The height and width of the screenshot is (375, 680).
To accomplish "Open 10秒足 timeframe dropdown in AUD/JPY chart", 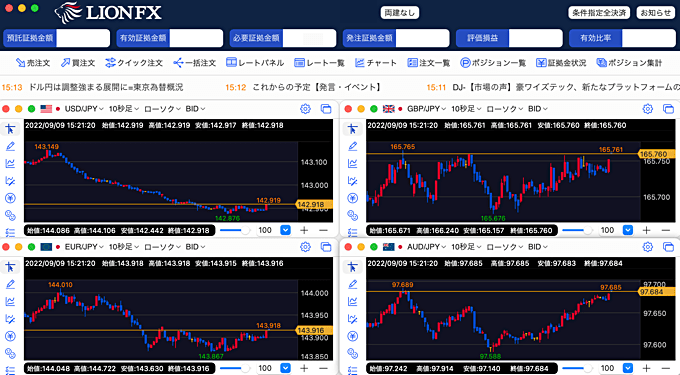I will pyautogui.click(x=466, y=247).
